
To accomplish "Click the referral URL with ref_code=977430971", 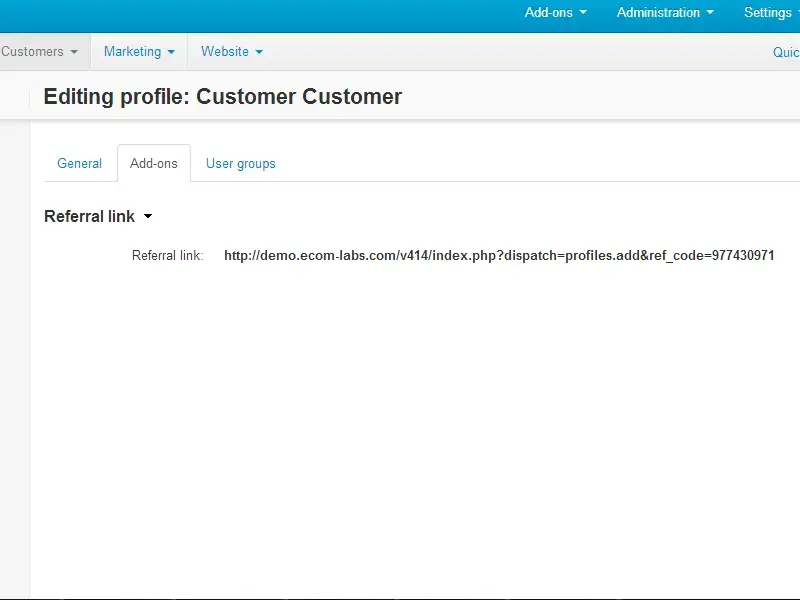I will [x=499, y=256].
